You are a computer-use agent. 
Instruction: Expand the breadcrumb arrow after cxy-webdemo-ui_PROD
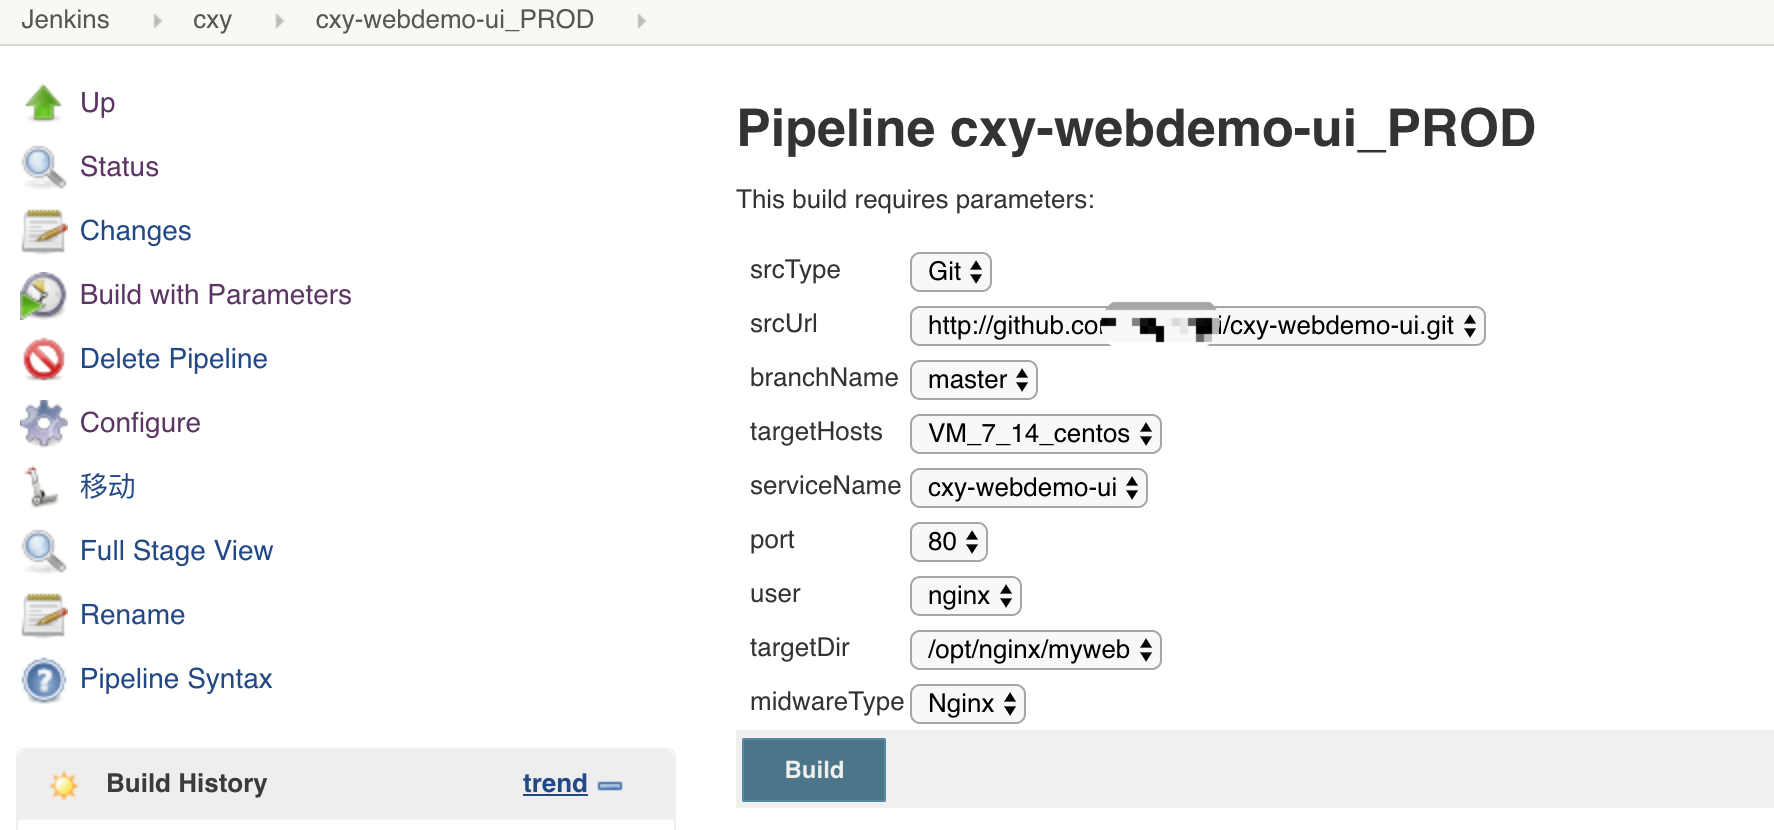coord(641,21)
